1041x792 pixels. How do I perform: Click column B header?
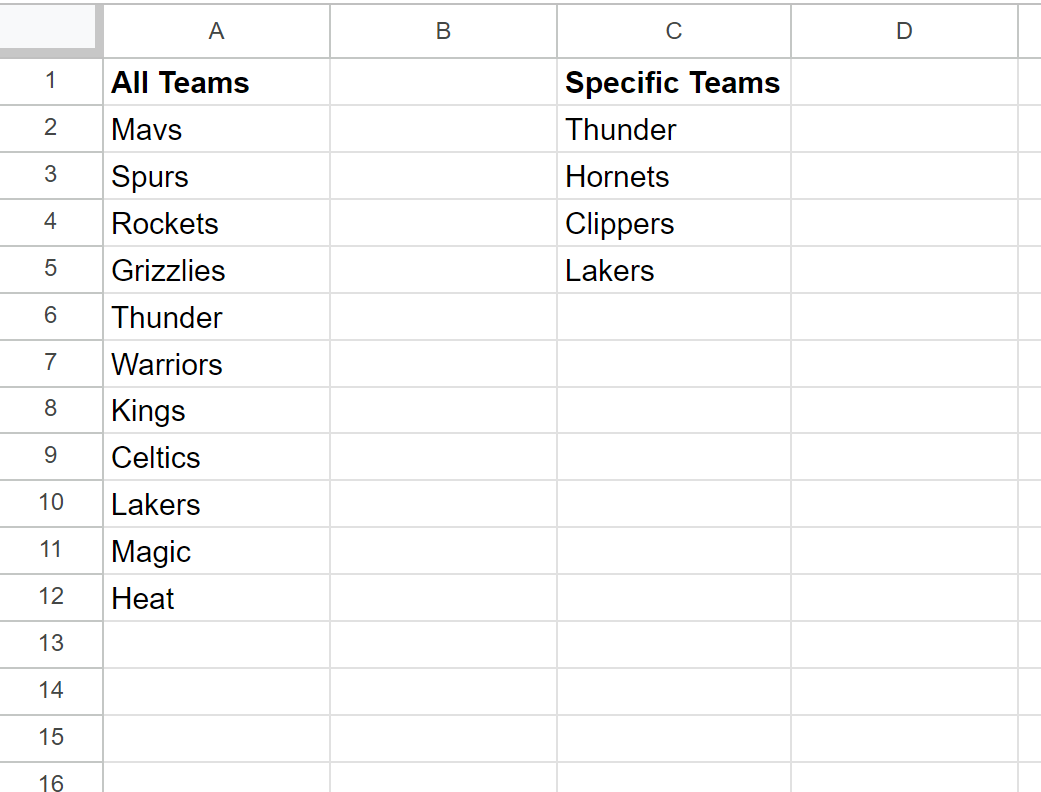(443, 31)
